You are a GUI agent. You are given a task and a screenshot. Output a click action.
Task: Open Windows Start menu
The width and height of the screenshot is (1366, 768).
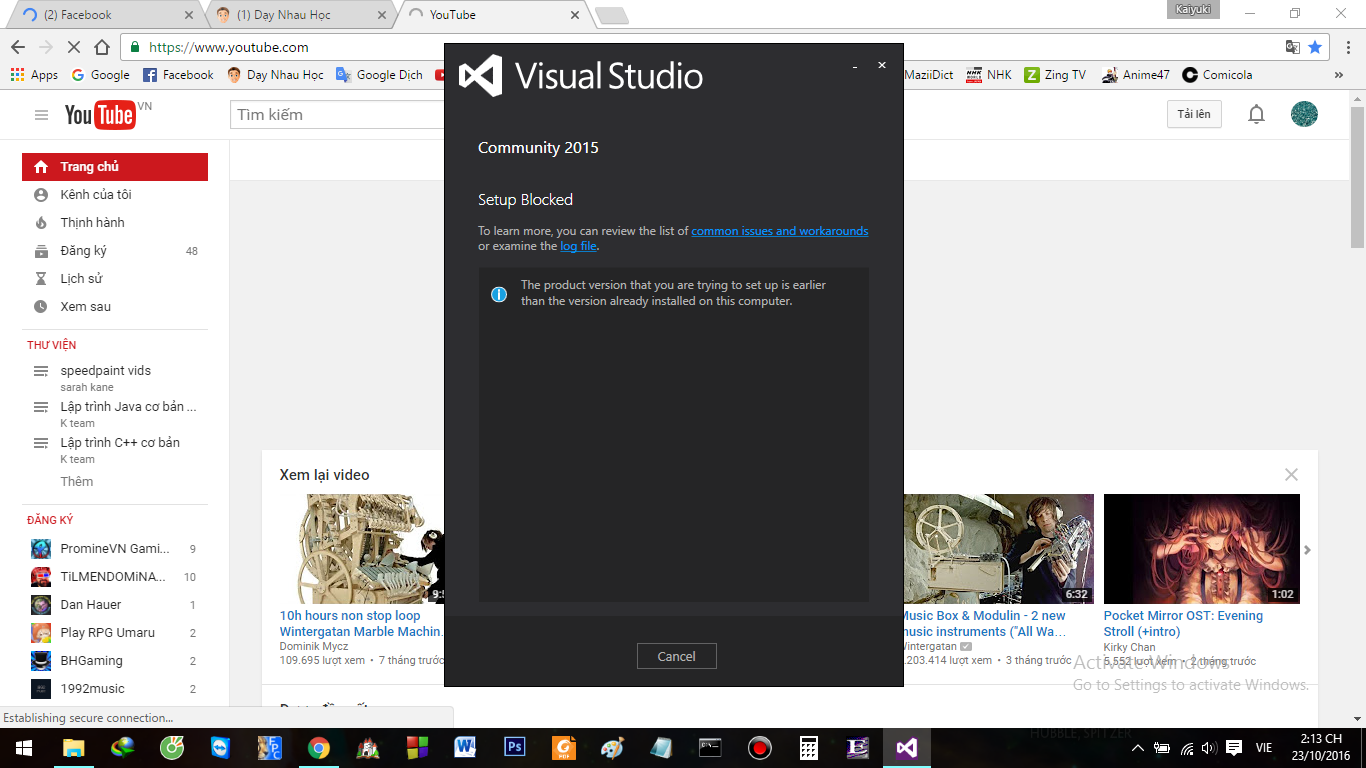click(23, 748)
